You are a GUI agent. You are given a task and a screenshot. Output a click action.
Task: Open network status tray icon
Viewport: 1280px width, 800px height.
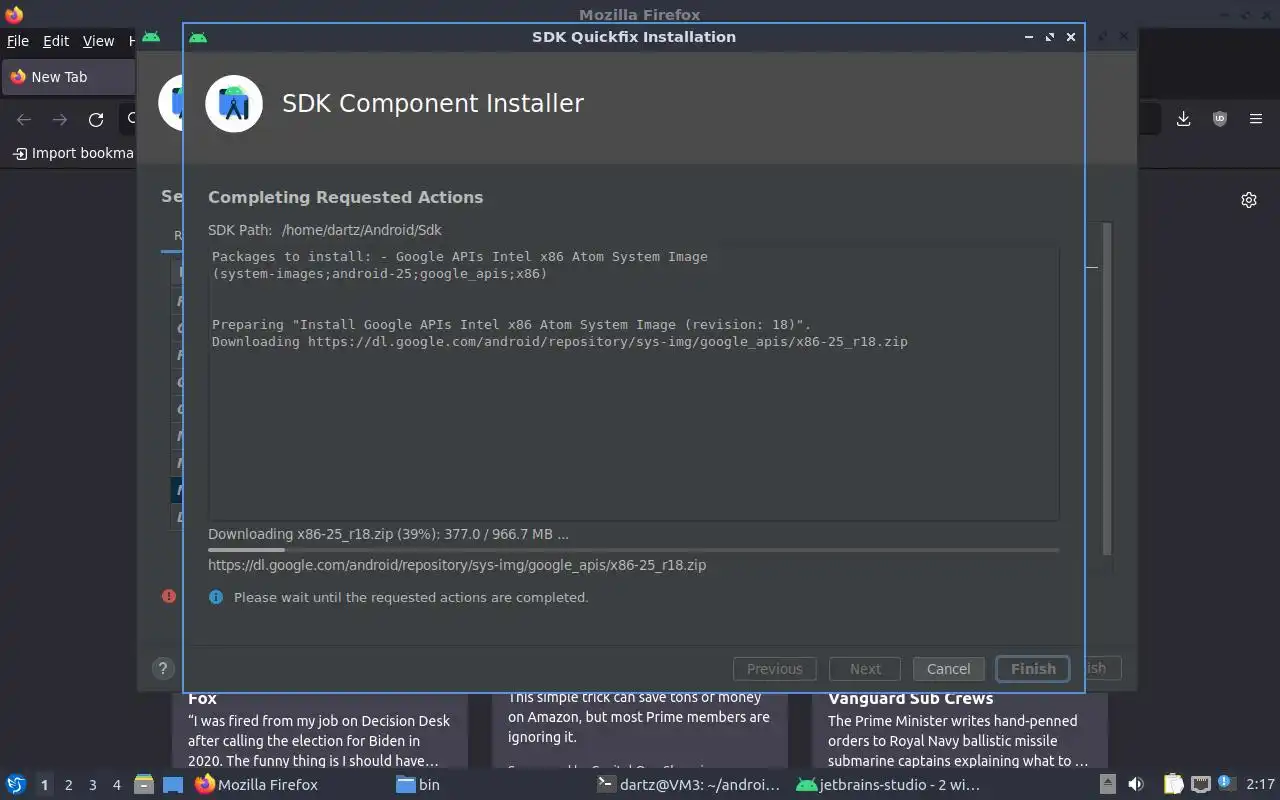1200,785
